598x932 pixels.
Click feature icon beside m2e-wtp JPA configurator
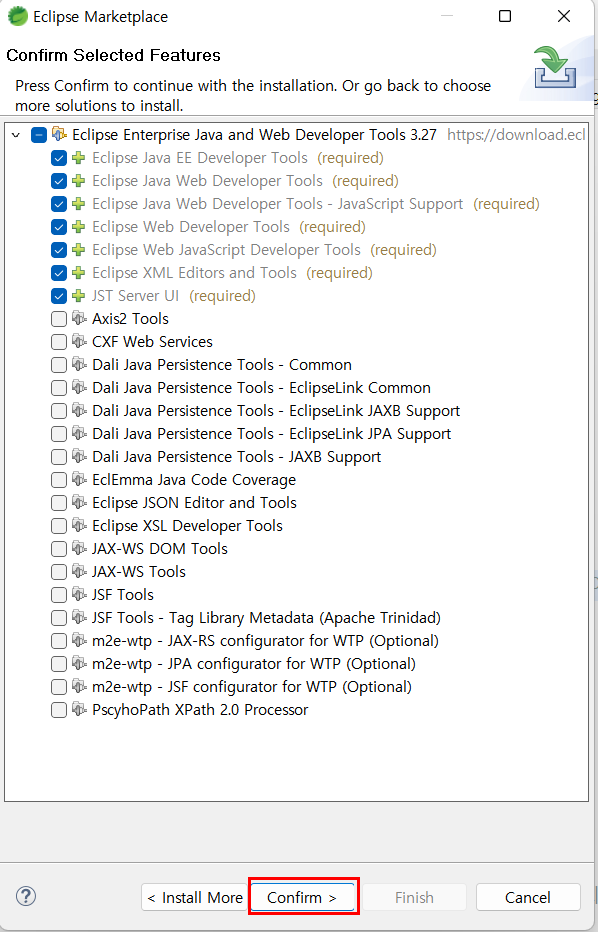click(x=79, y=663)
